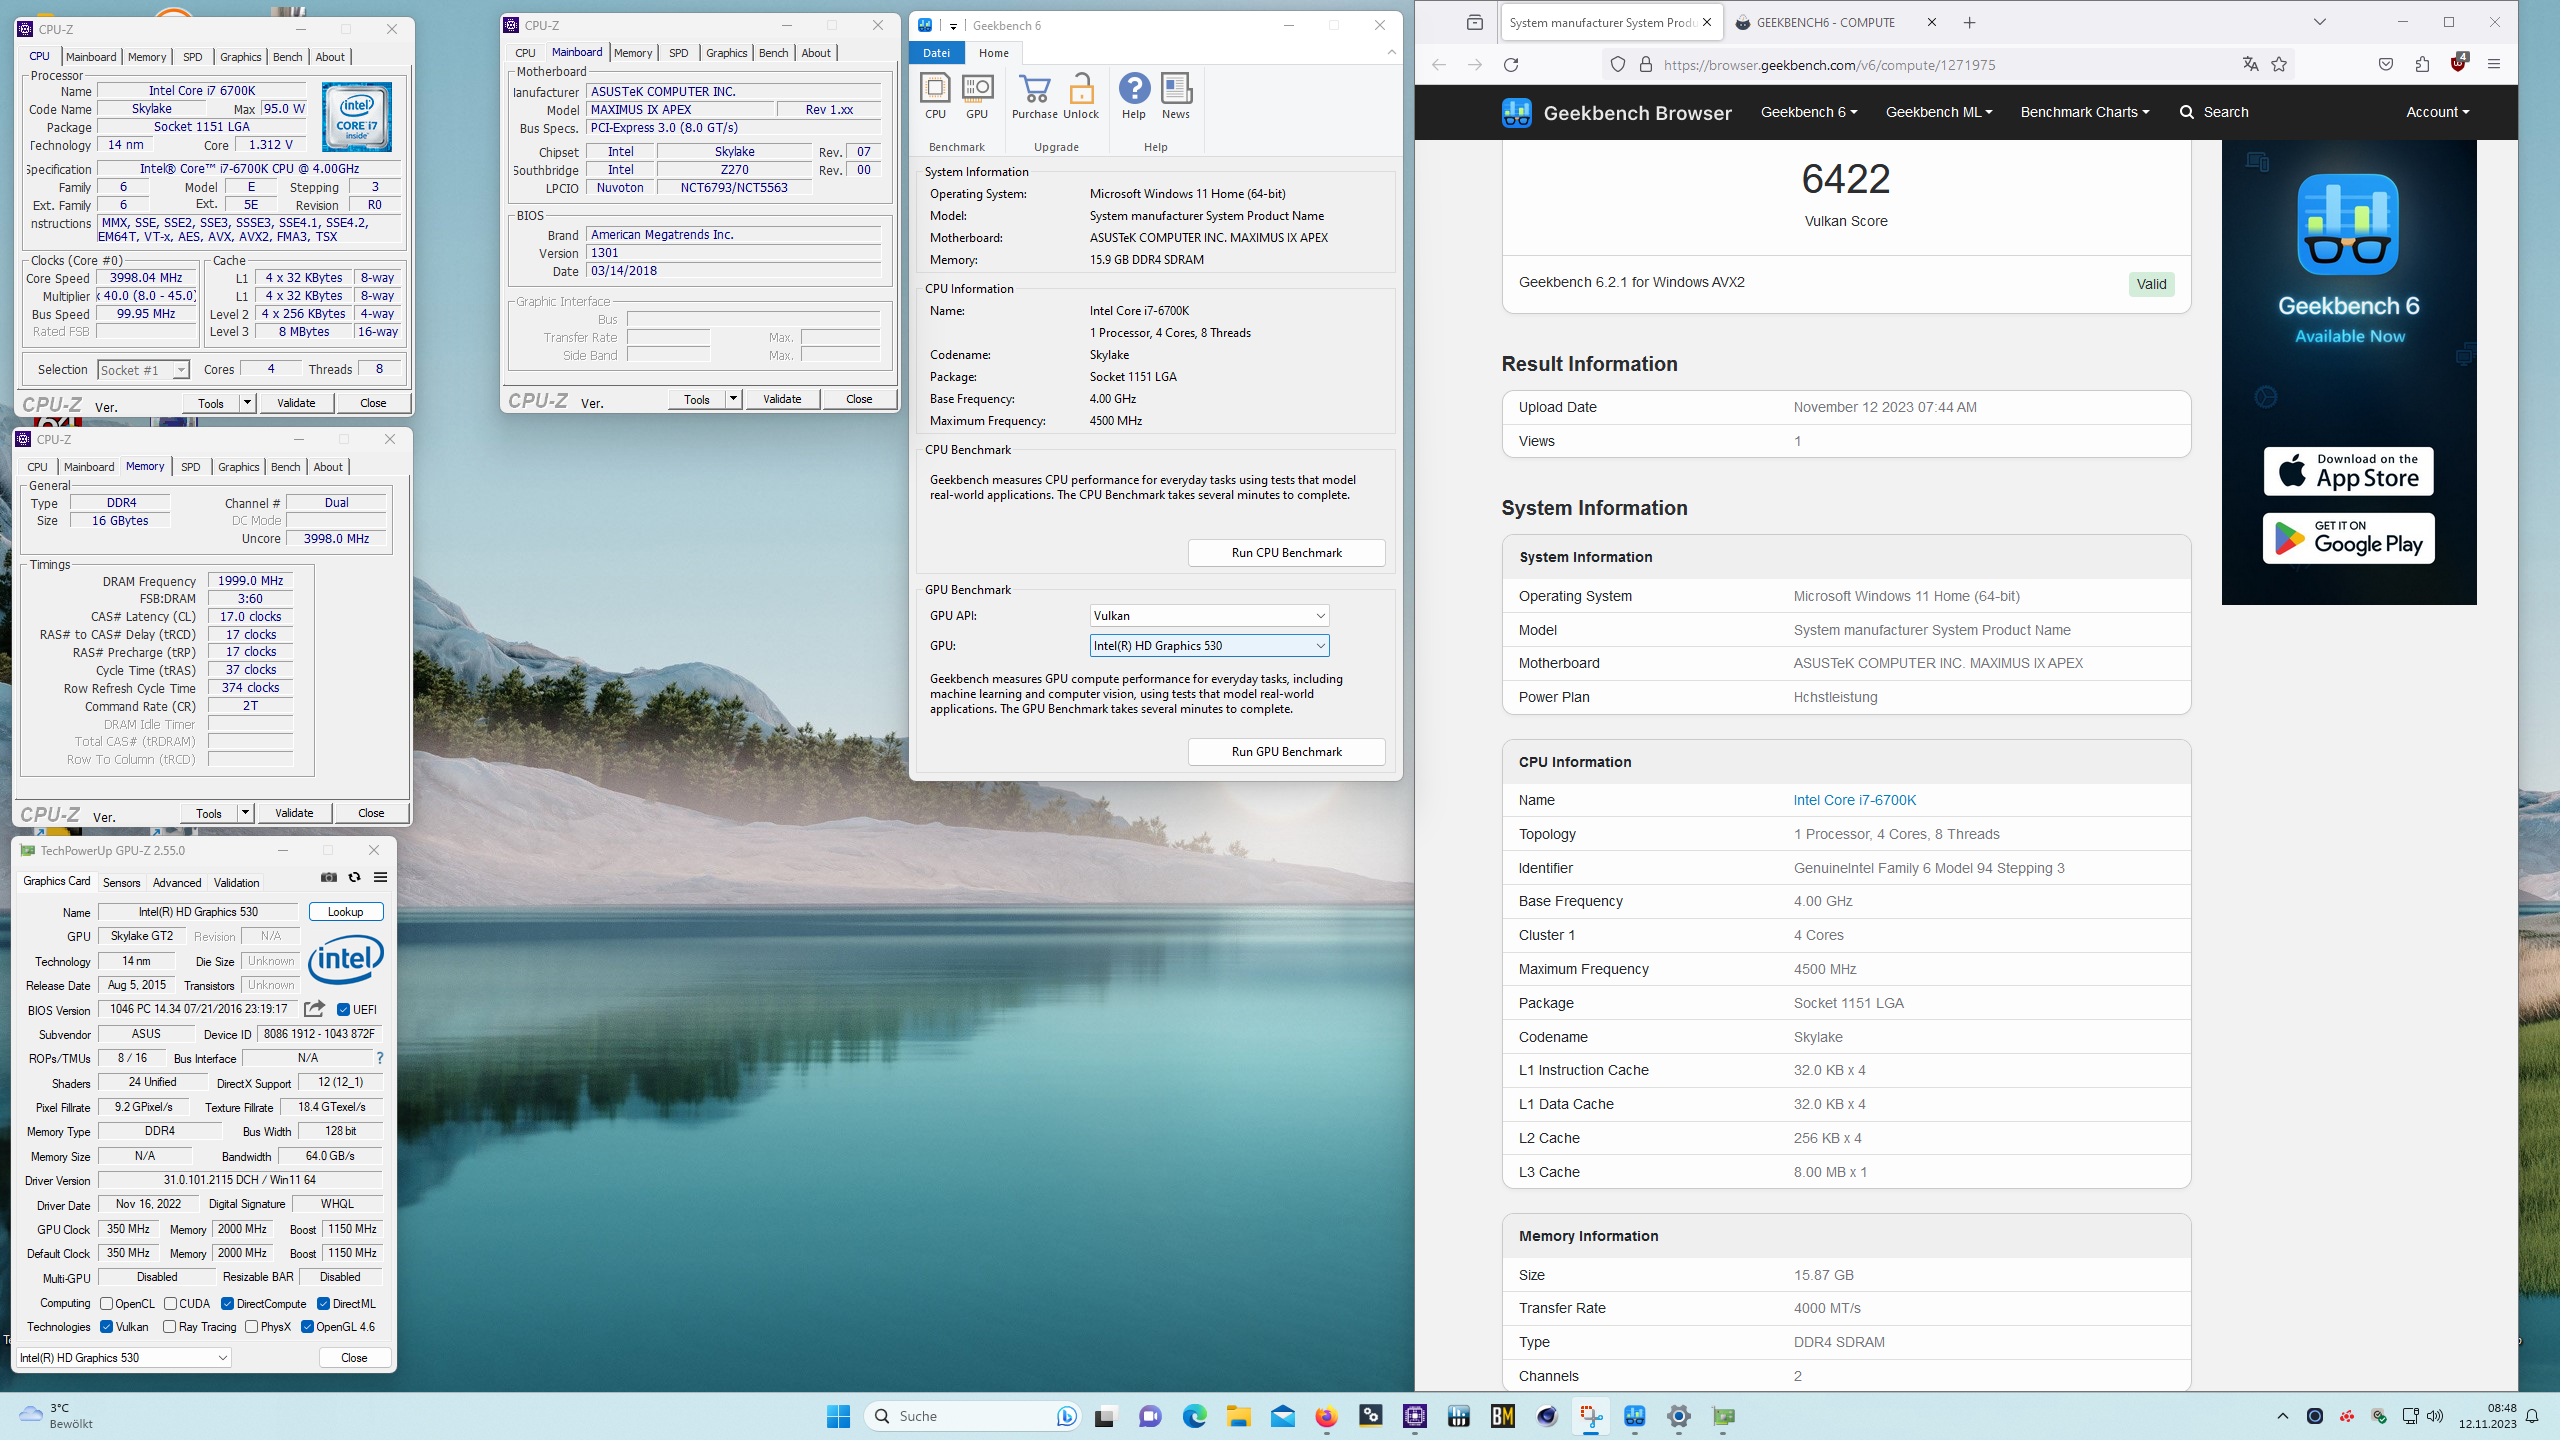2560x1440 pixels.
Task: Select the GEEKBENCH6 - COMPUTE browser tab
Action: [x=1827, y=23]
